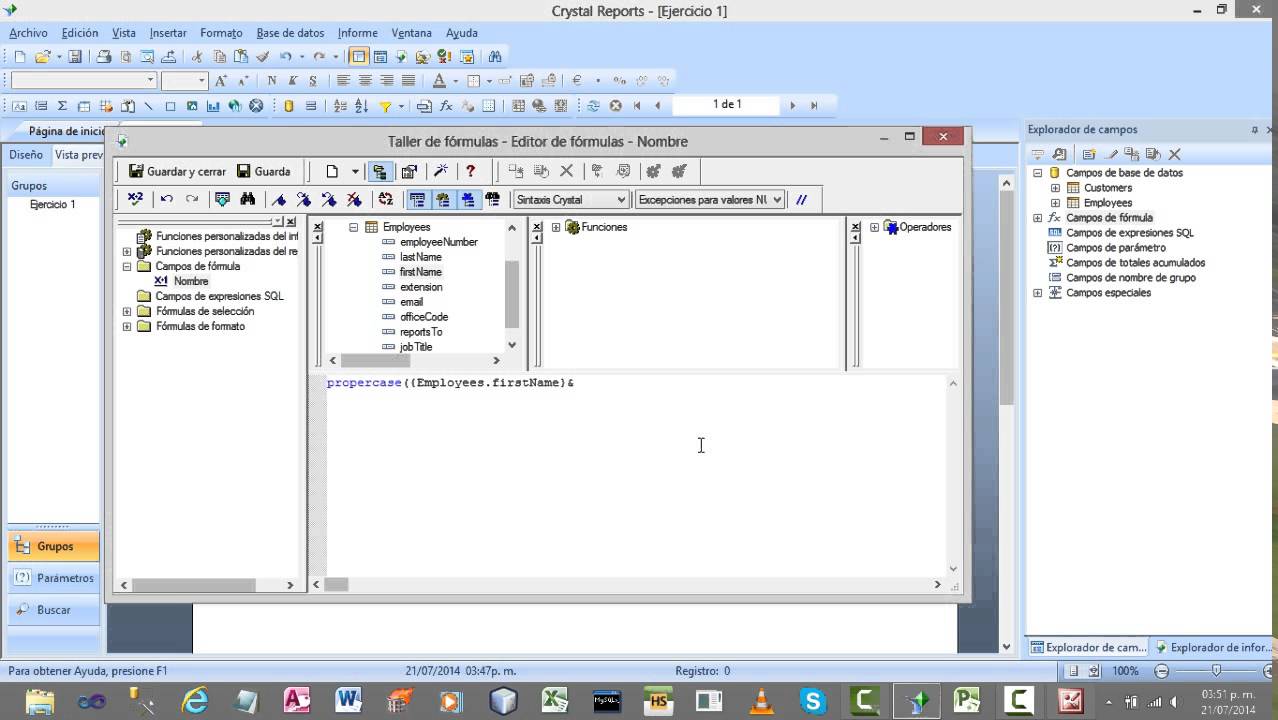The height and width of the screenshot is (720, 1278).
Task: Click the Formula Workshop fx toolbar icon
Action: pos(446,106)
